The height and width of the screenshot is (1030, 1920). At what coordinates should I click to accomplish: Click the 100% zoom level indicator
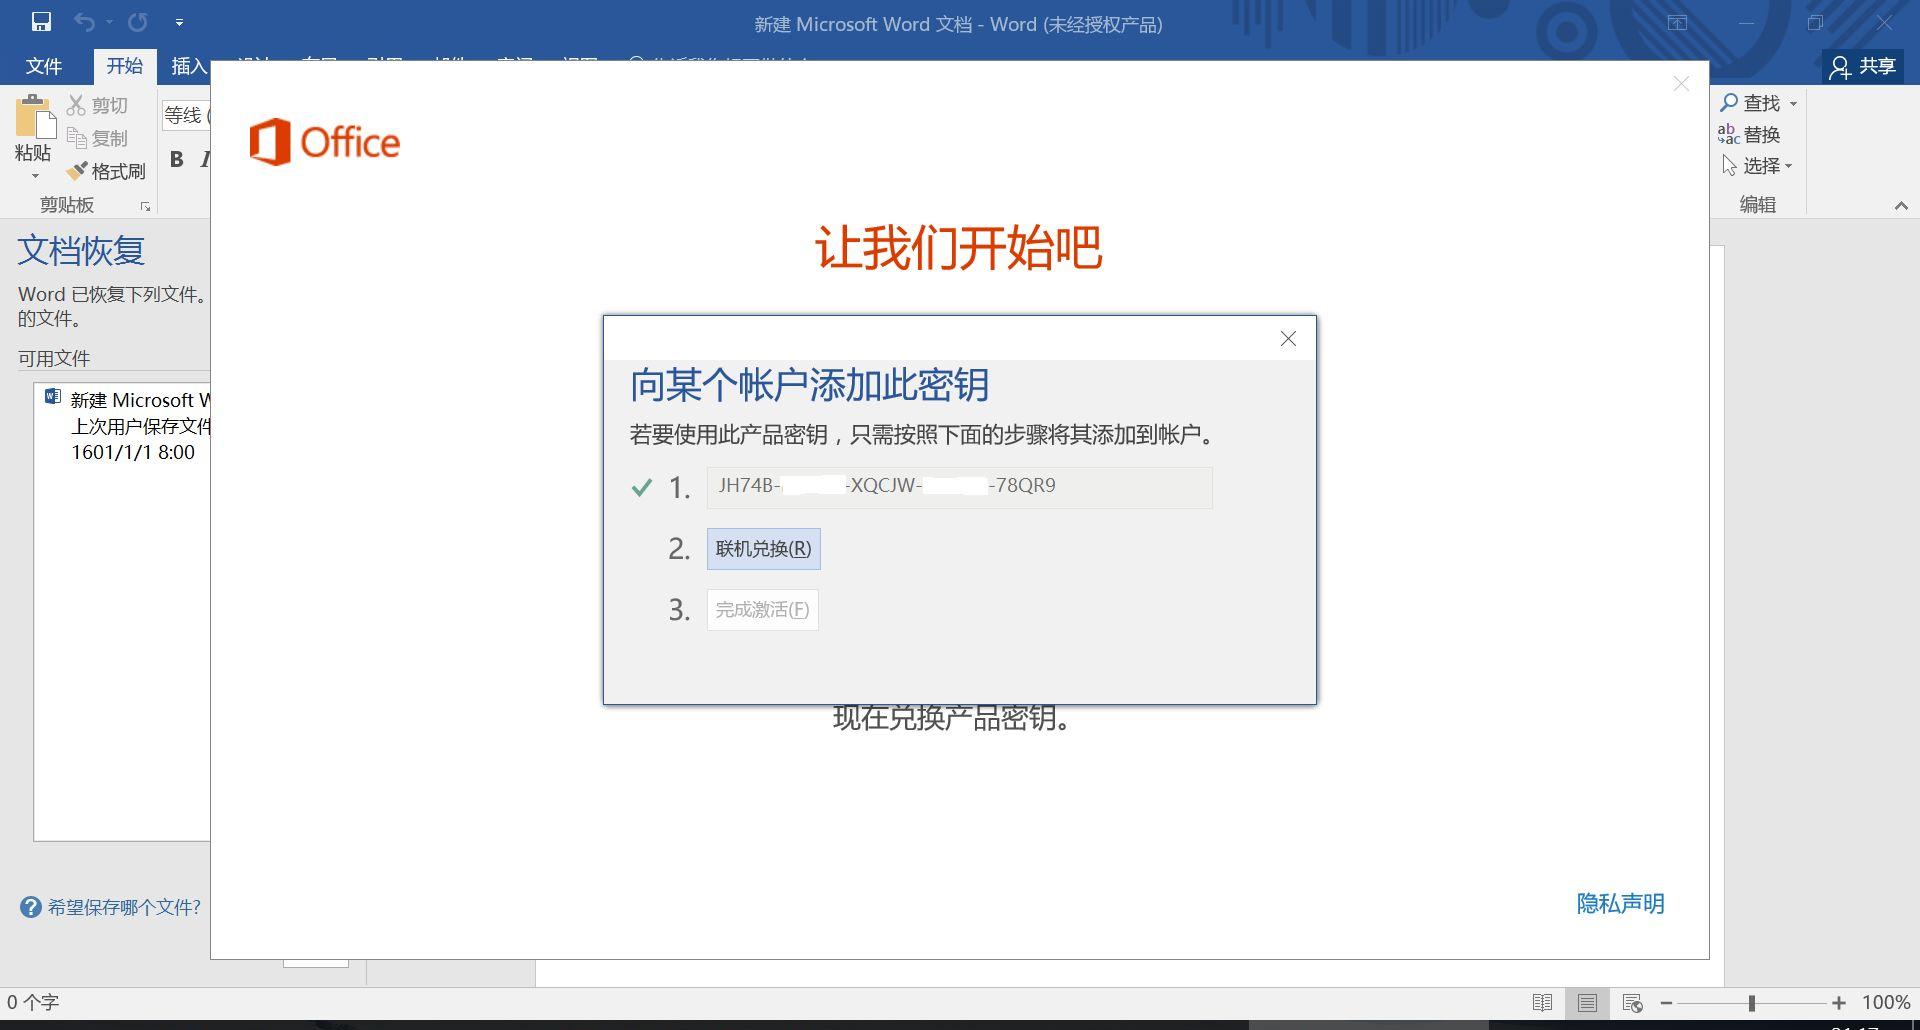point(1886,1002)
